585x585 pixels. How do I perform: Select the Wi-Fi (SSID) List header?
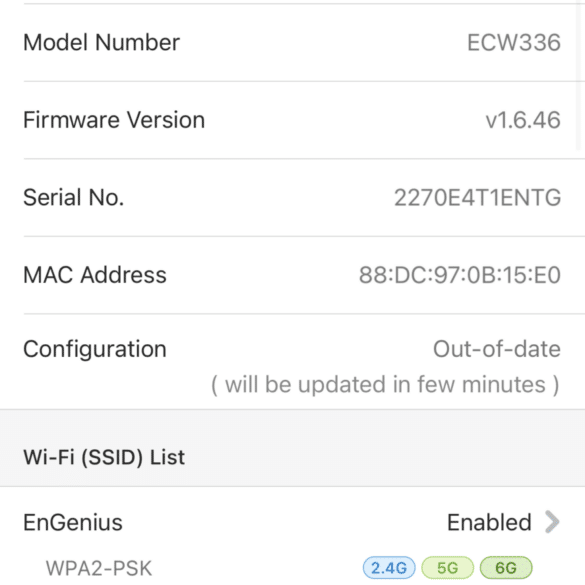[104, 457]
